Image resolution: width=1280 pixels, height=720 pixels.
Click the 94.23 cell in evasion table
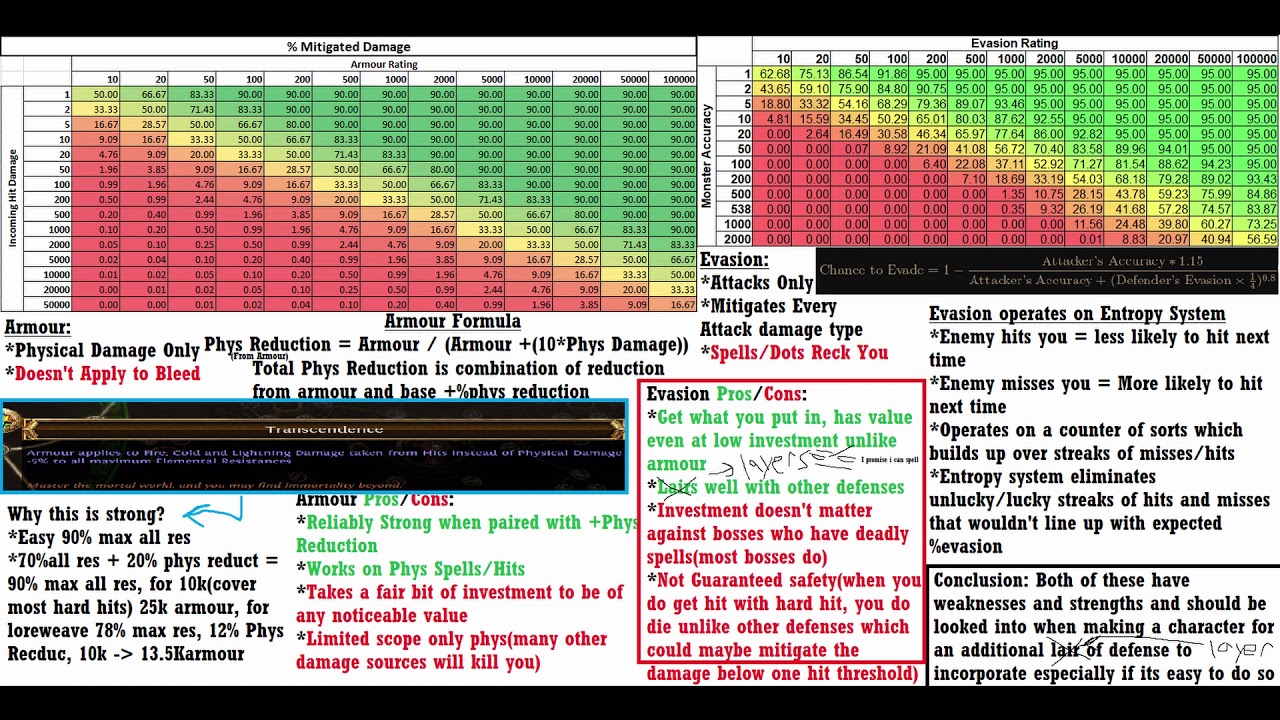tap(1216, 164)
